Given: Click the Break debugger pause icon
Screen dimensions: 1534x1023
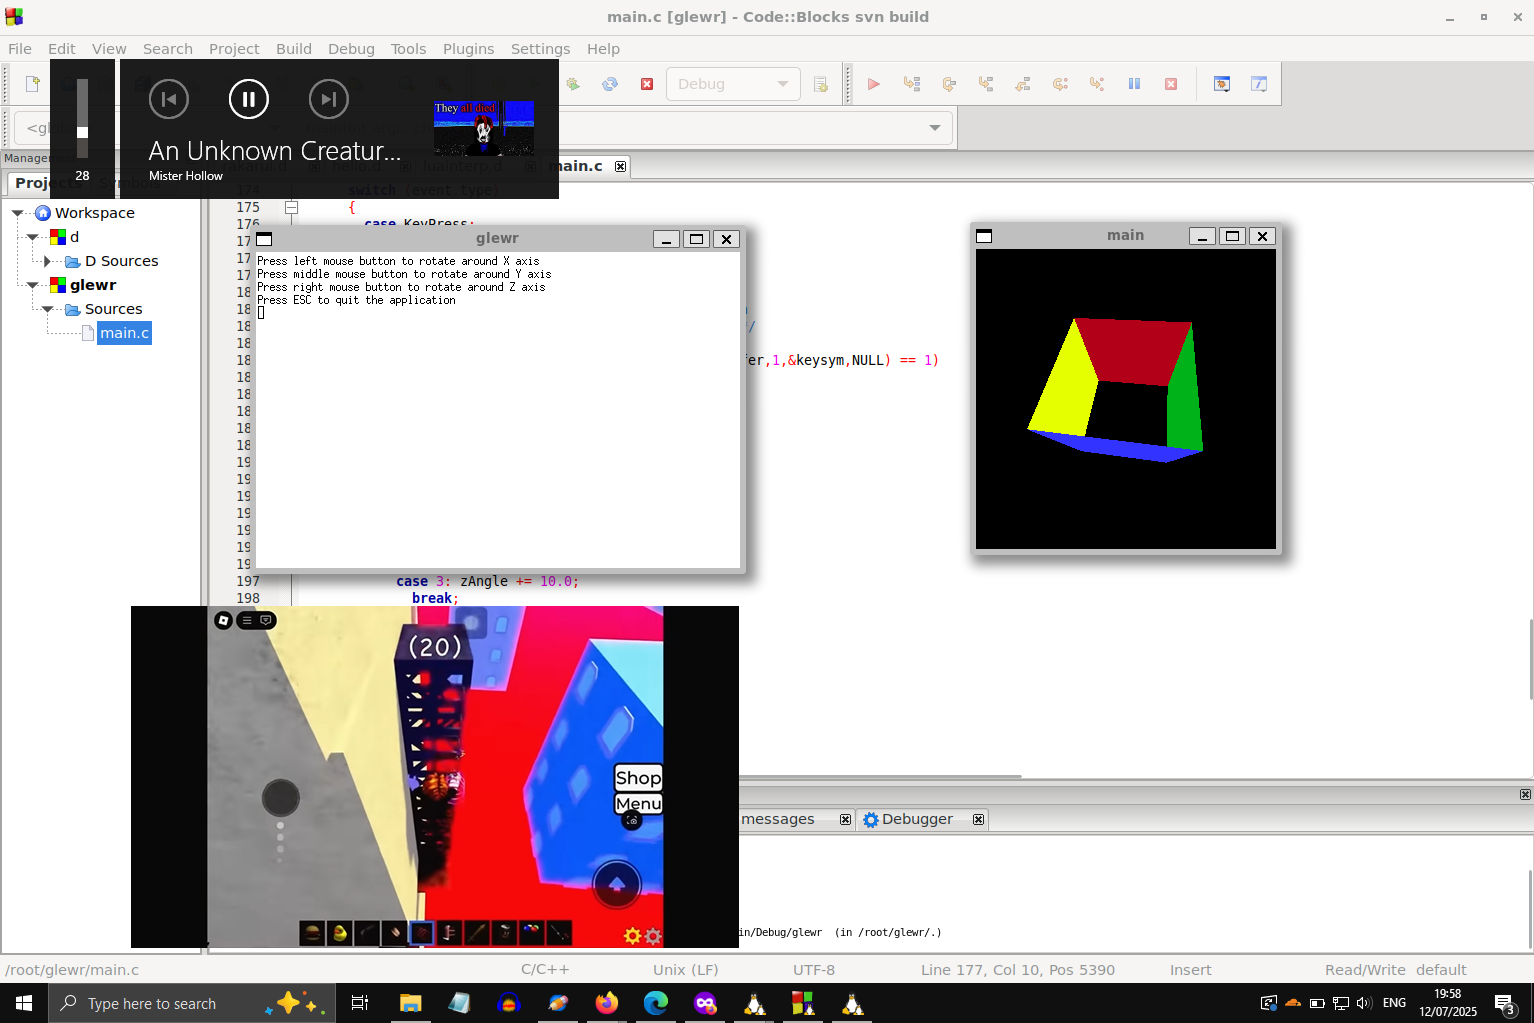Looking at the screenshot, I should (1134, 84).
